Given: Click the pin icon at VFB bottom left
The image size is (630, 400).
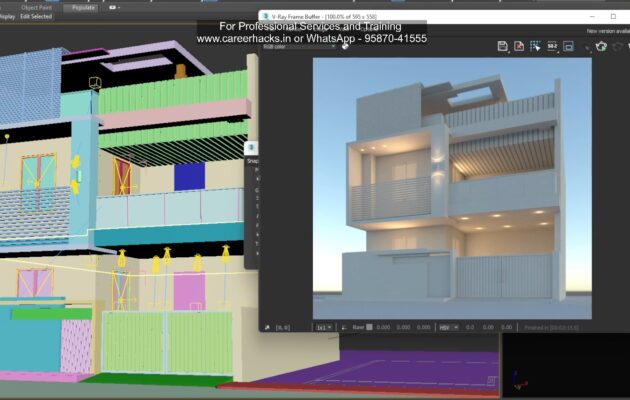Looking at the screenshot, I should click(268, 327).
